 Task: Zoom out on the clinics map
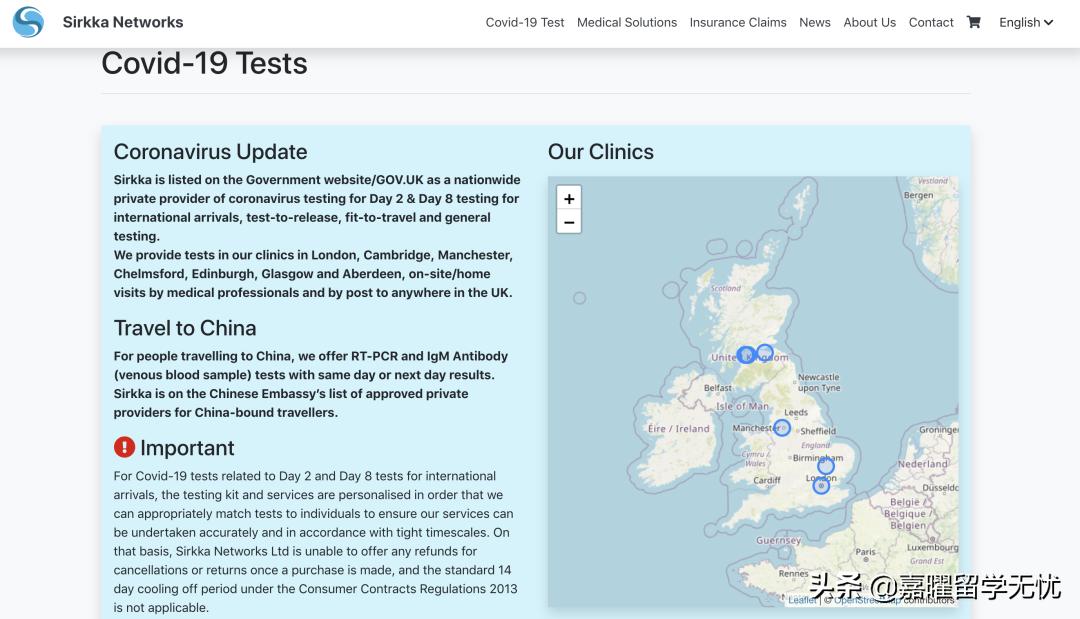pos(569,222)
